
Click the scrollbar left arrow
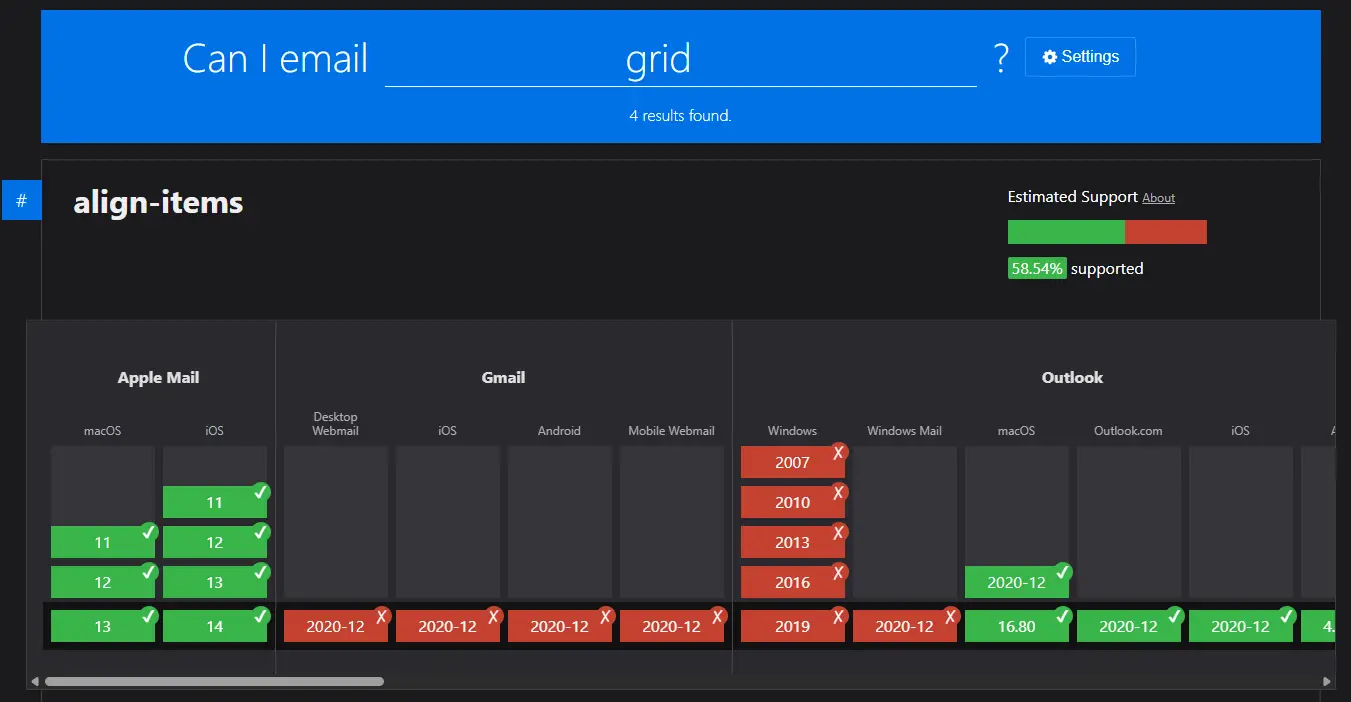click(35, 681)
